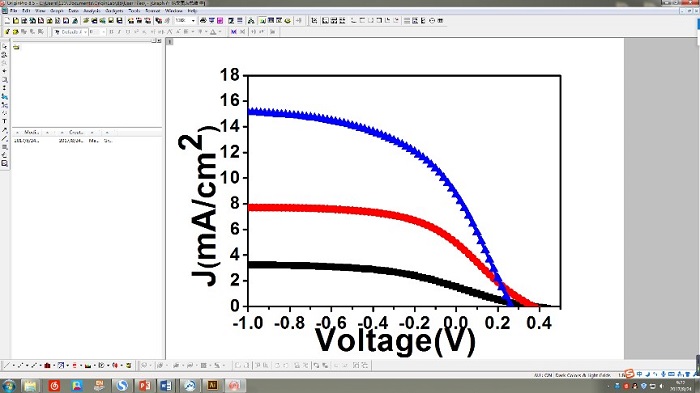Click the New Matrix toolbar icon
Viewport: 700px width, 393px height.
pyautogui.click(x=49, y=21)
